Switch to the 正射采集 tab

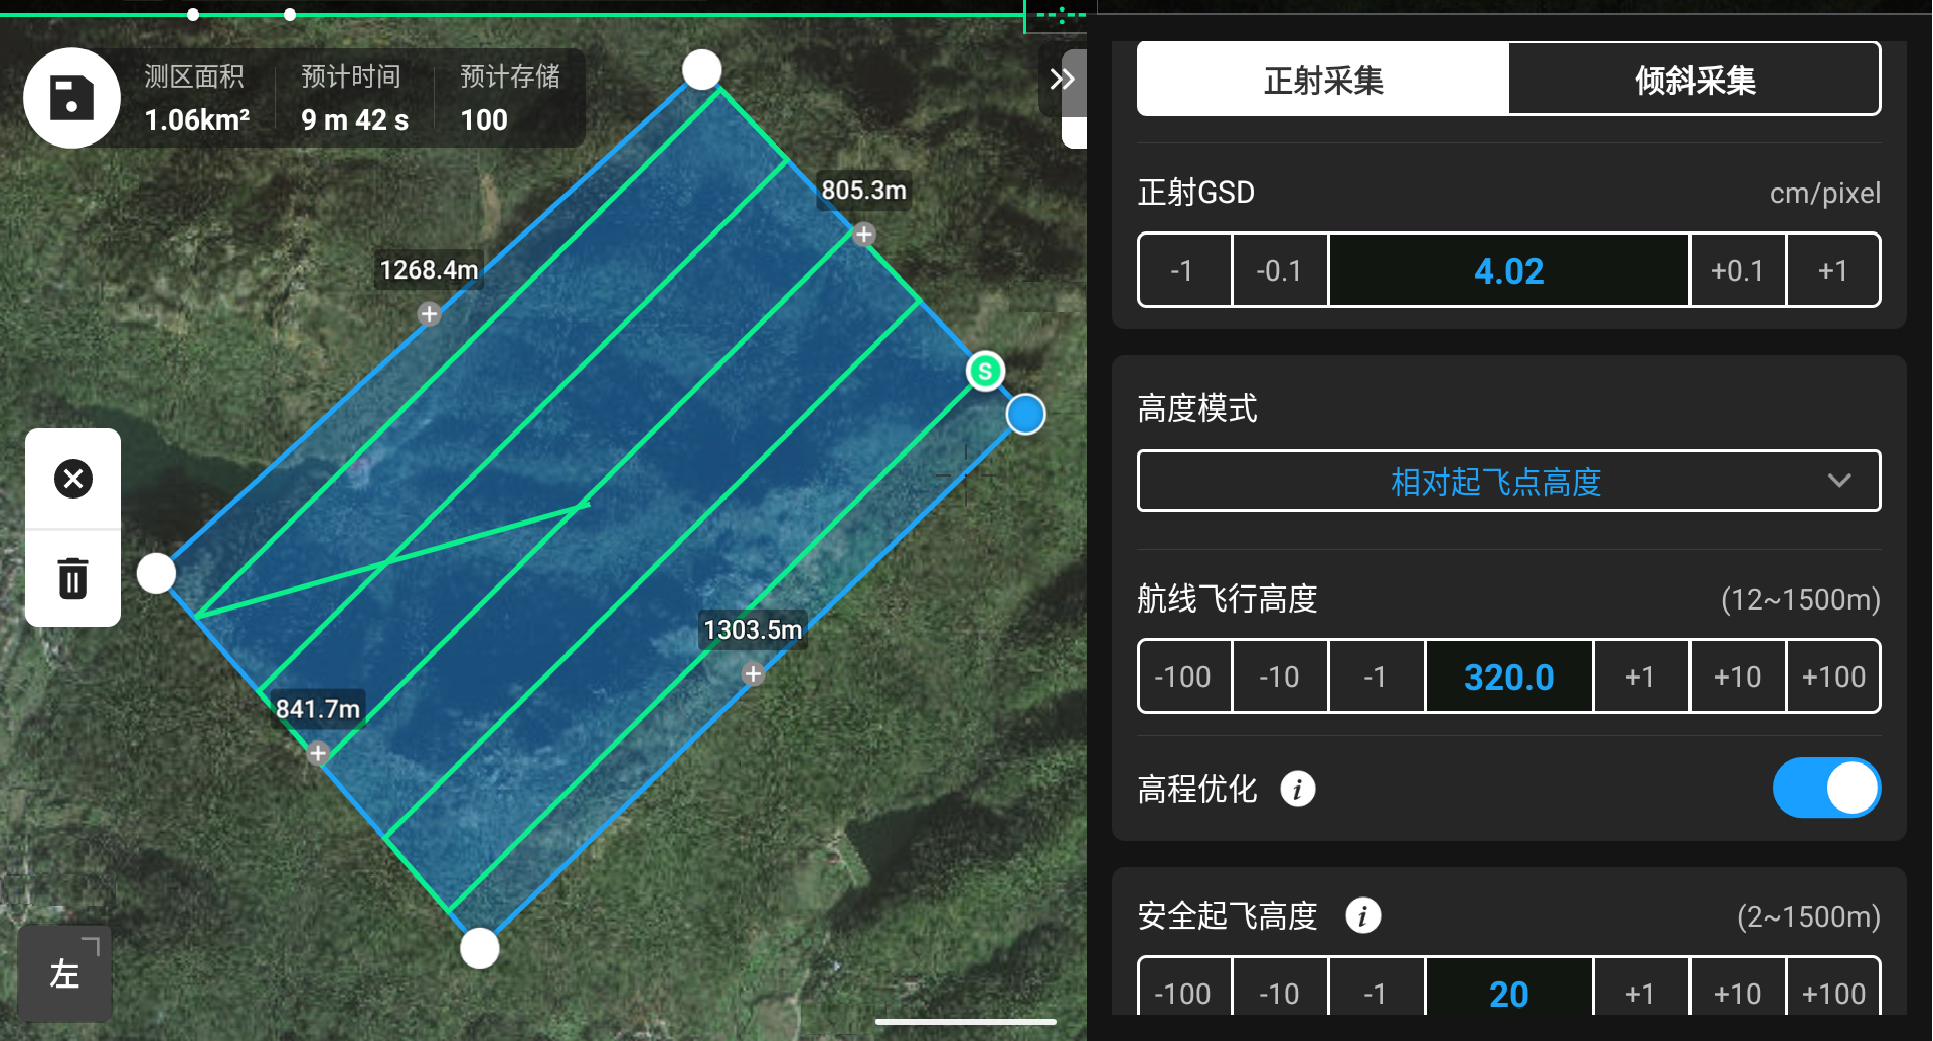coord(1323,79)
